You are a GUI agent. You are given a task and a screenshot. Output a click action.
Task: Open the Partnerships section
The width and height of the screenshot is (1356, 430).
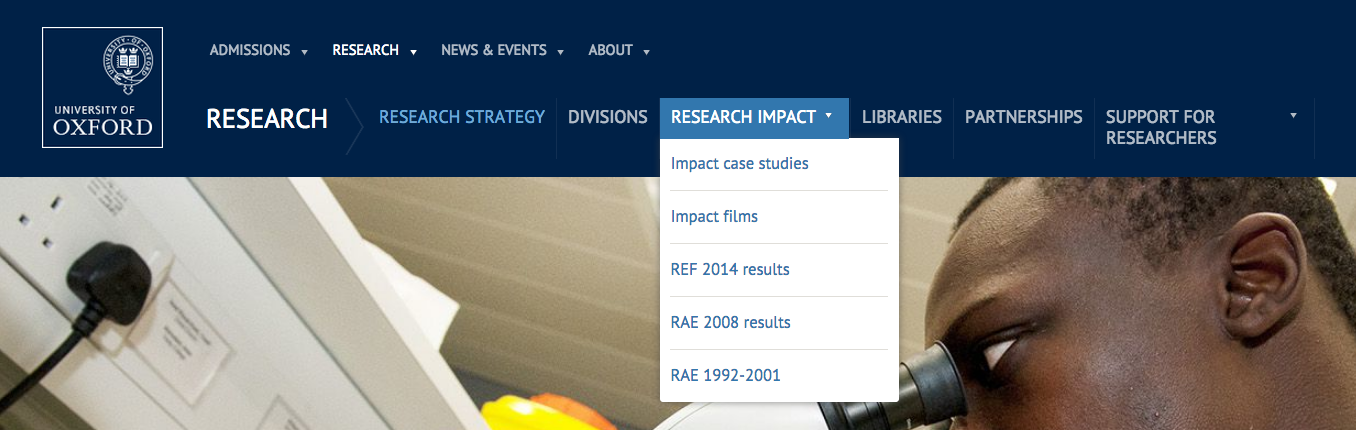pyautogui.click(x=1023, y=117)
